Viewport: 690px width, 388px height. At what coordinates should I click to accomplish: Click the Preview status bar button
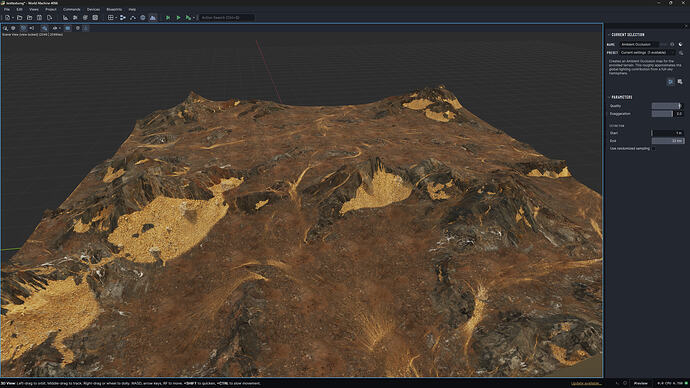click(x=640, y=383)
